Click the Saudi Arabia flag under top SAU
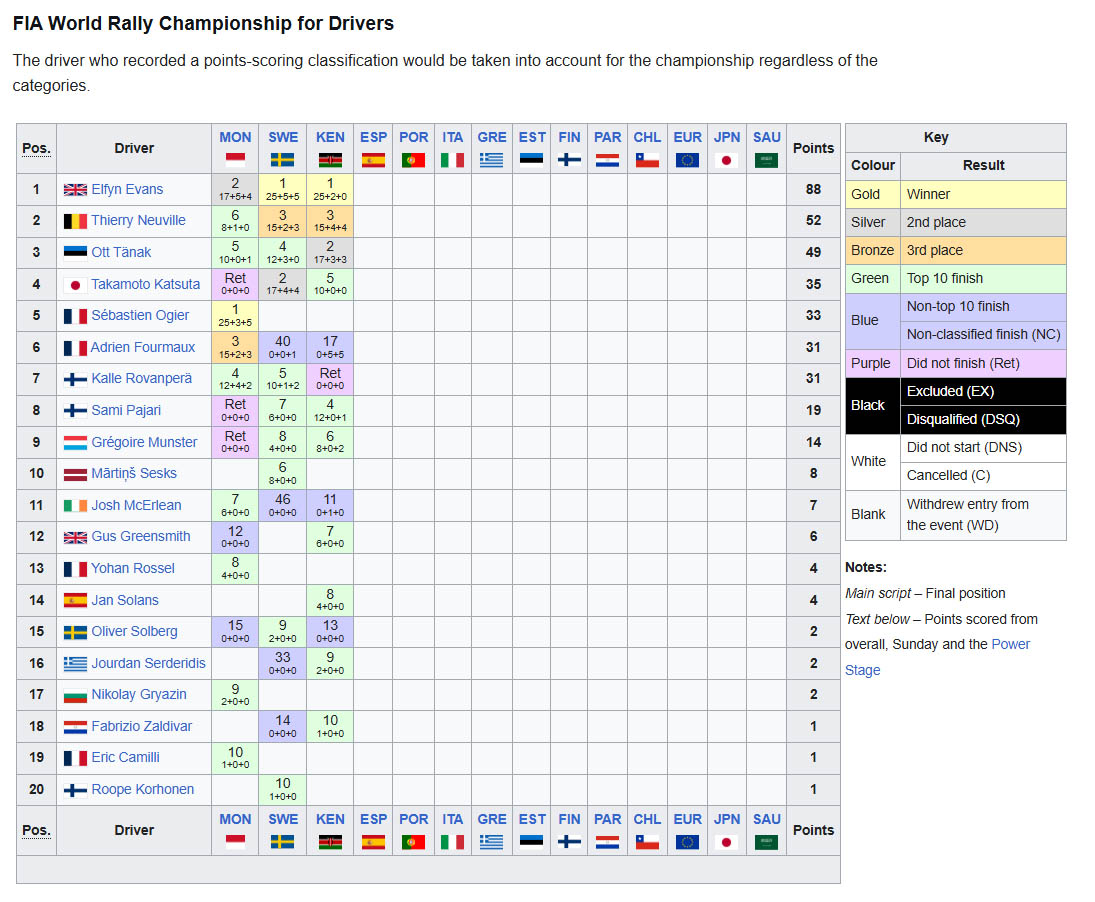The image size is (1095, 902). tap(766, 160)
